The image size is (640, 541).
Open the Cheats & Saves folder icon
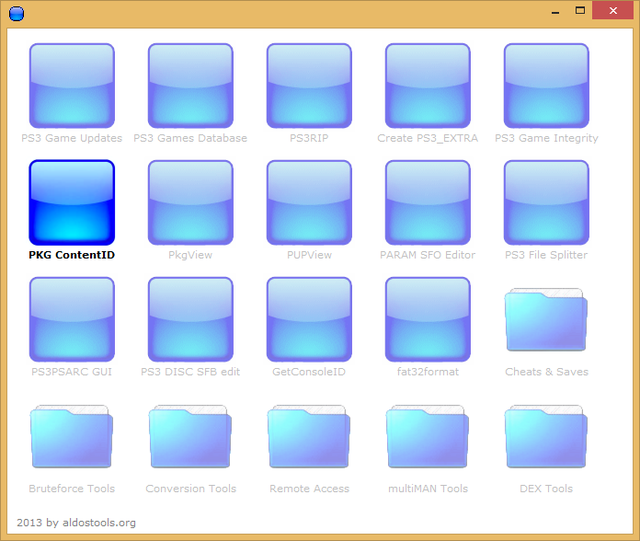click(x=546, y=320)
